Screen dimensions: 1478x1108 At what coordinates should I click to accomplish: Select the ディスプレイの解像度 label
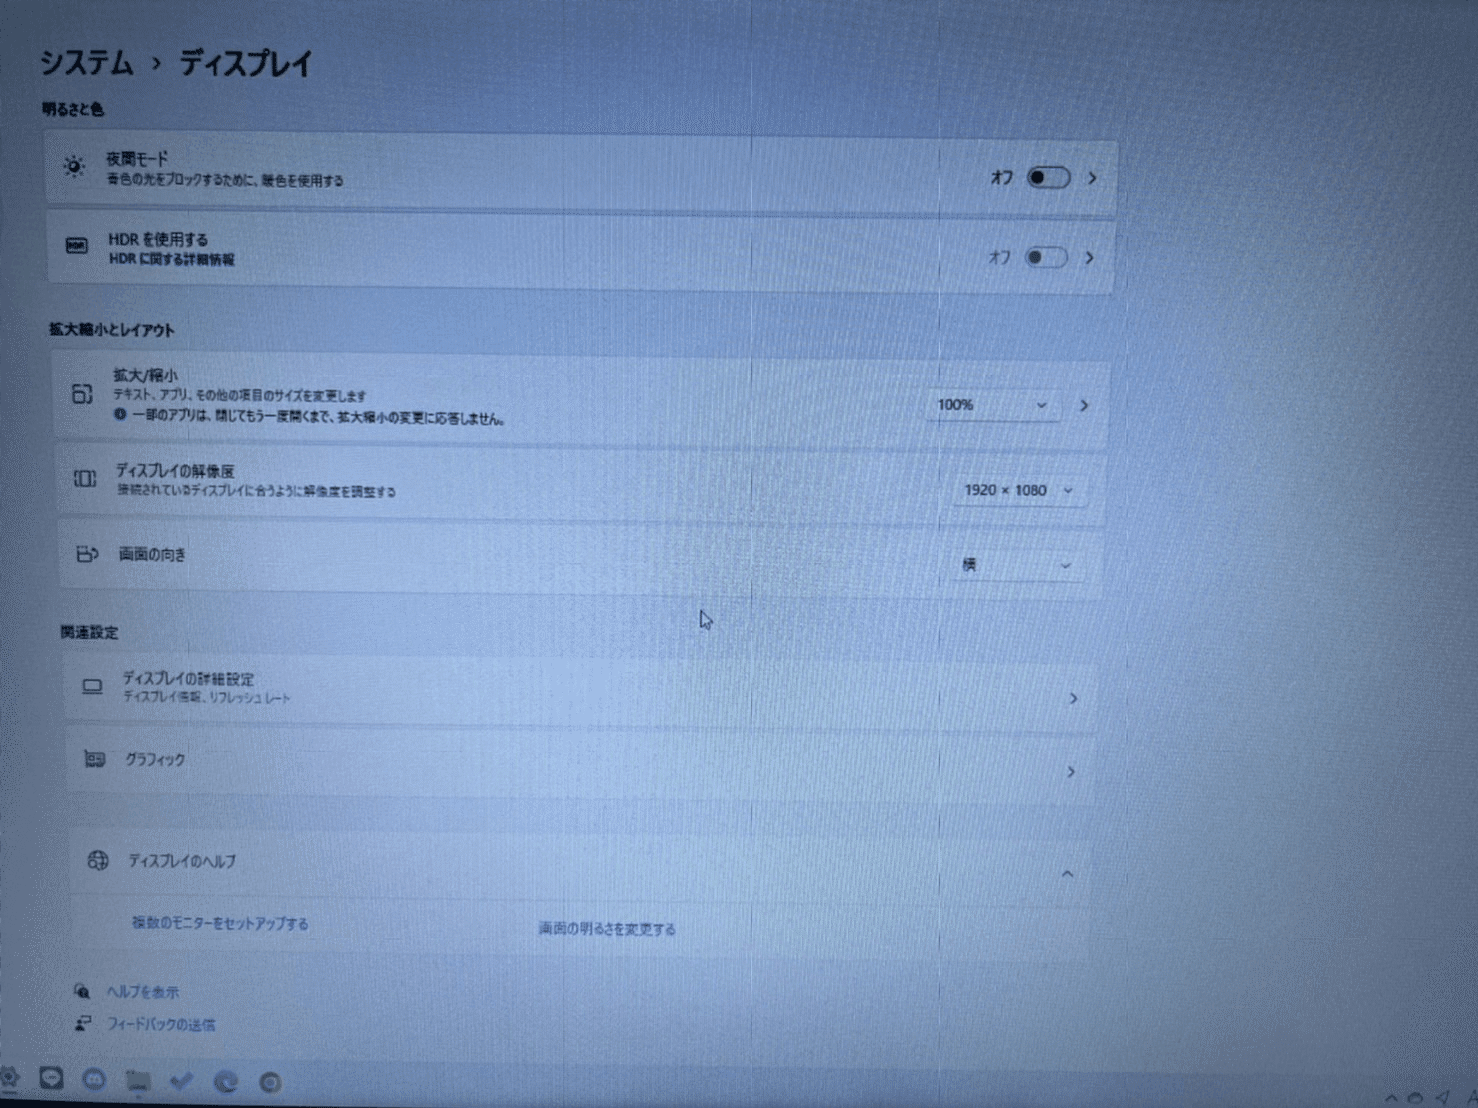[x=175, y=470]
